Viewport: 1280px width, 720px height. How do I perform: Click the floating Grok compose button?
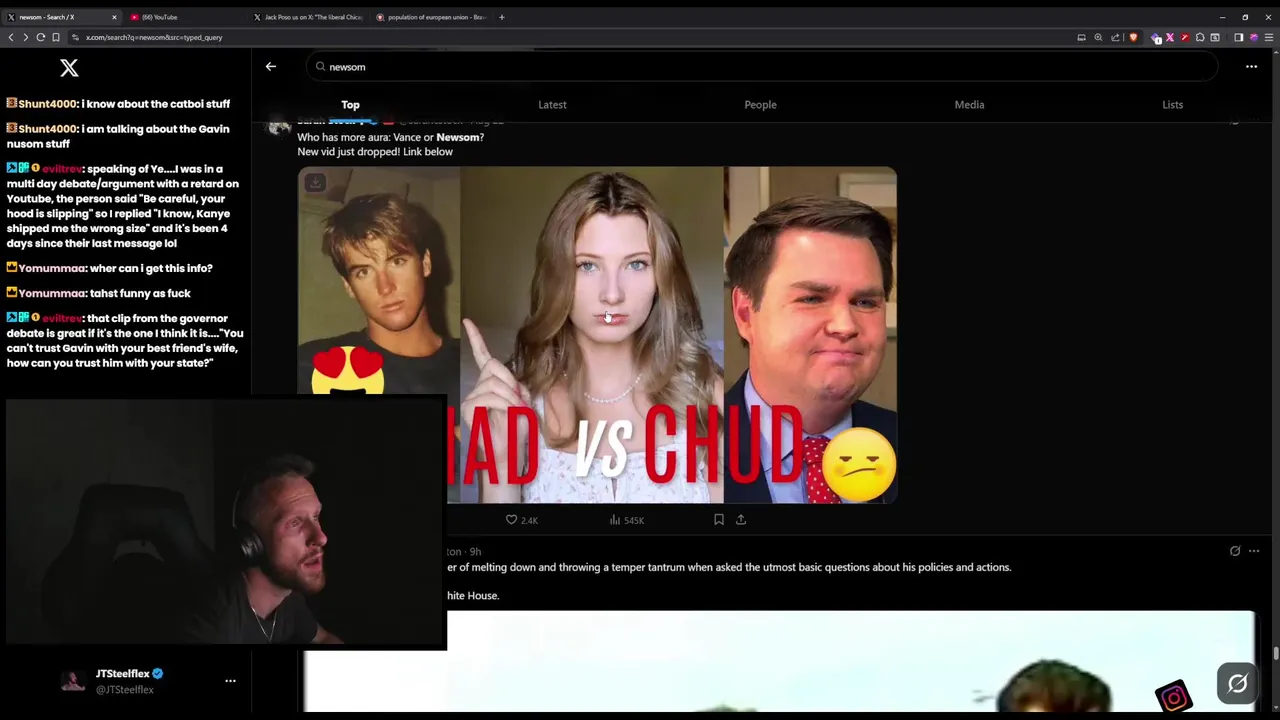[1237, 684]
